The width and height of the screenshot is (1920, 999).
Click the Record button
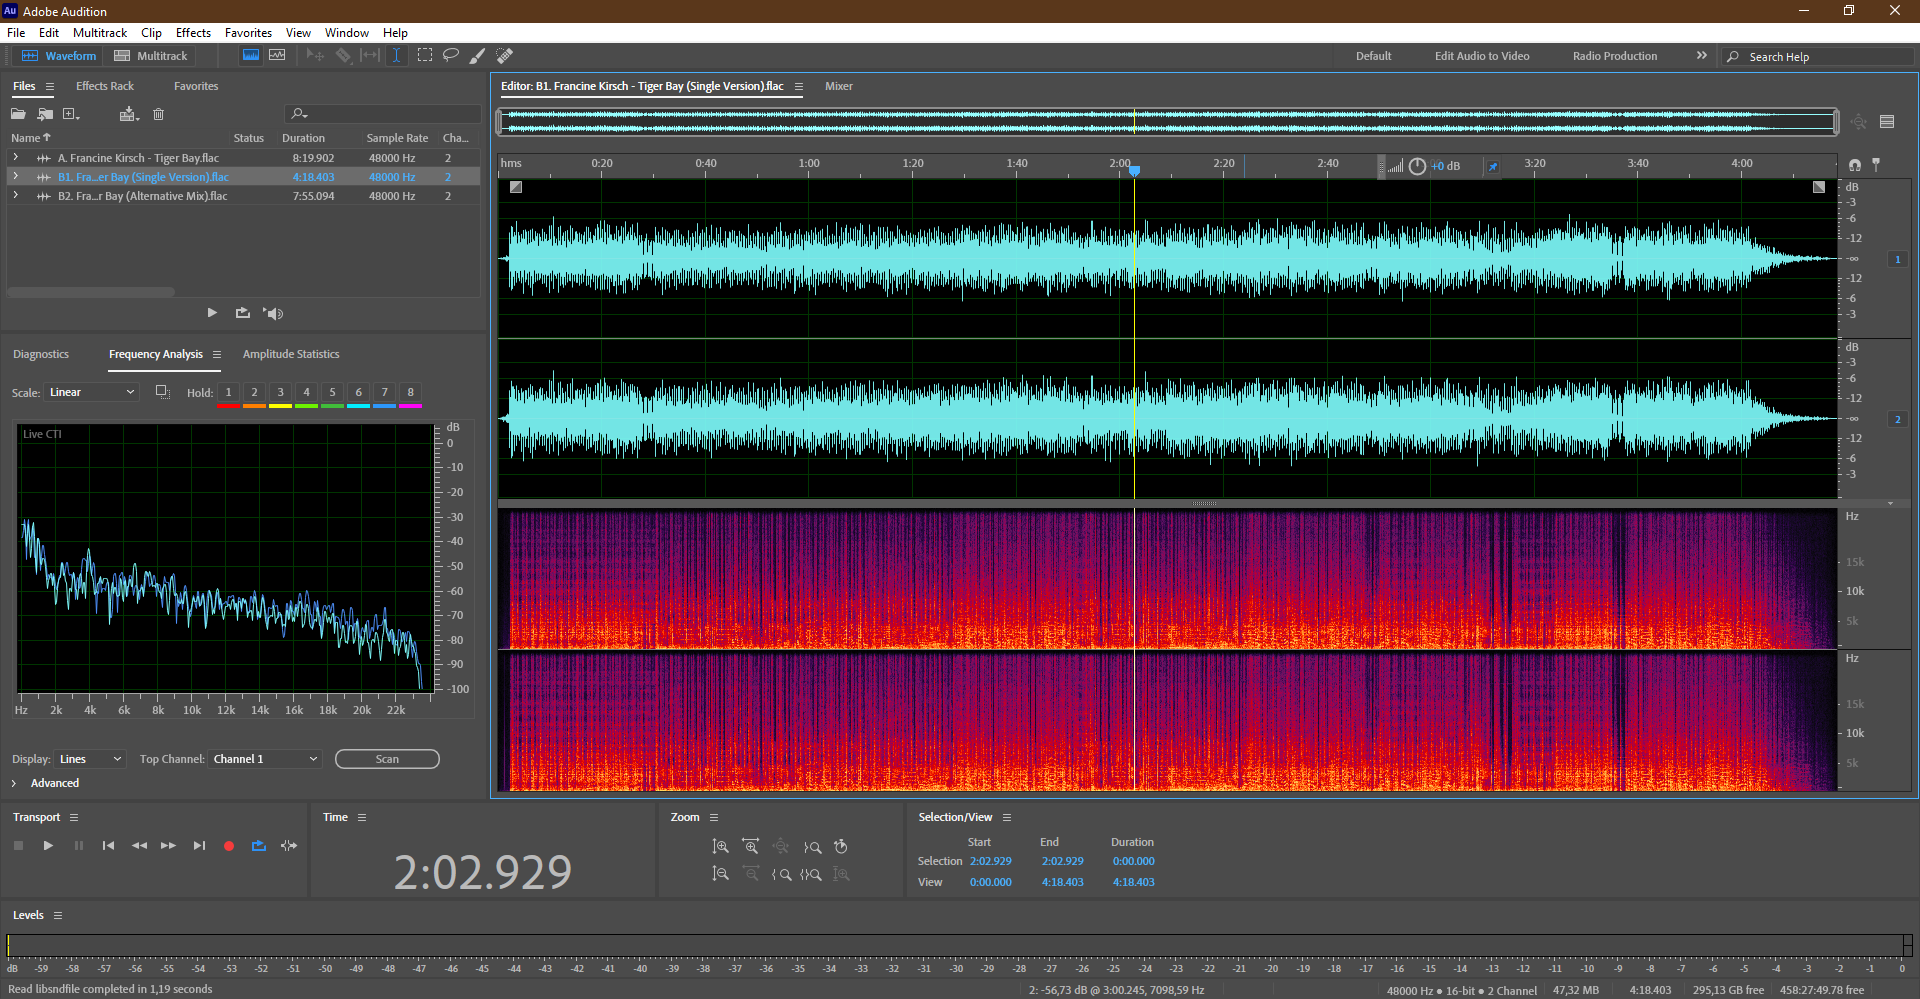pyautogui.click(x=229, y=846)
